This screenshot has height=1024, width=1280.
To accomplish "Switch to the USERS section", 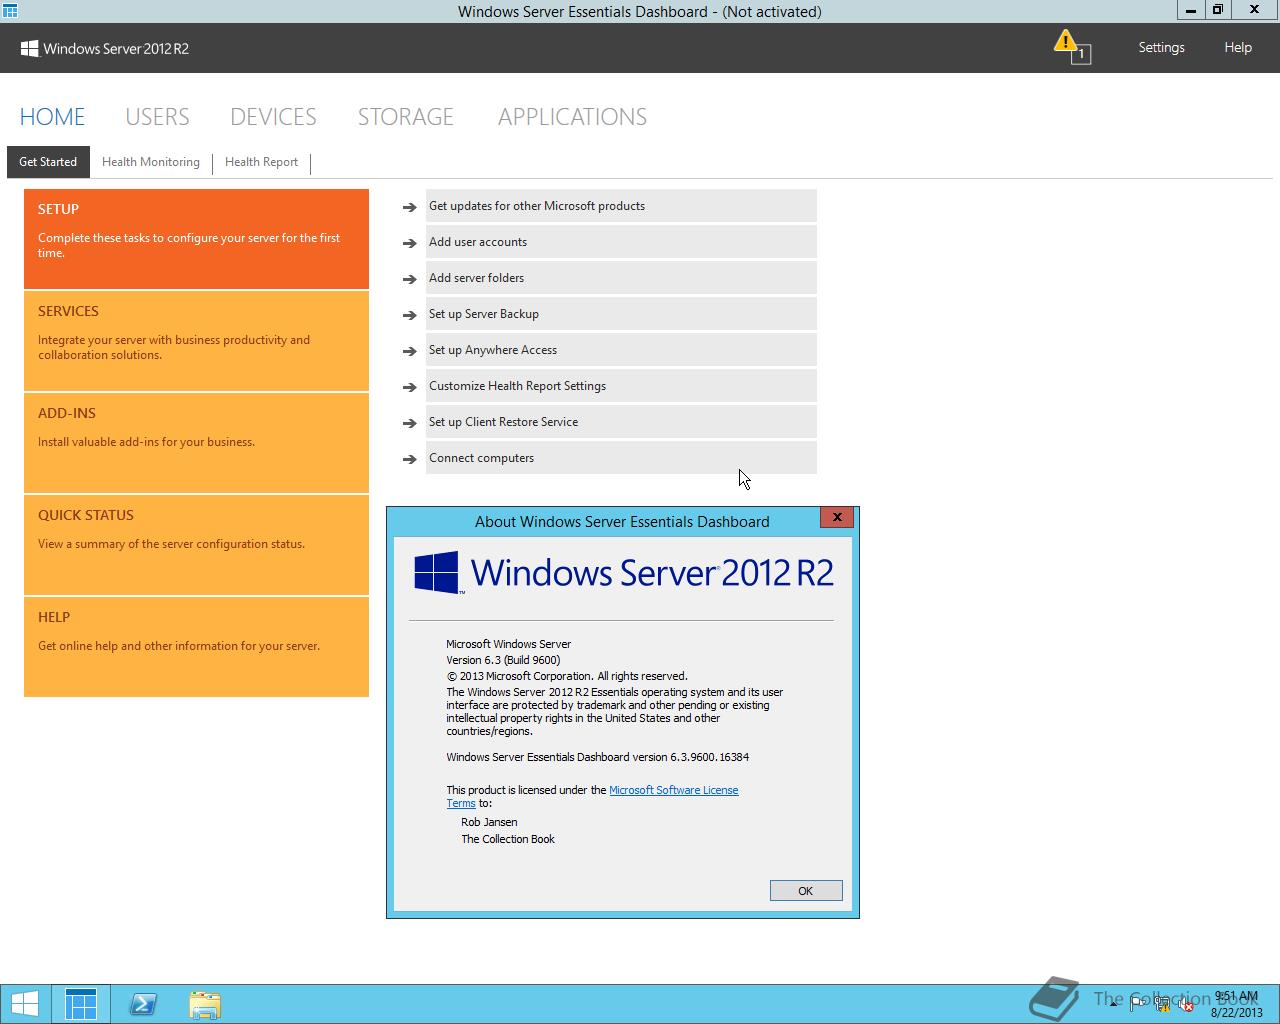I will click(x=157, y=117).
